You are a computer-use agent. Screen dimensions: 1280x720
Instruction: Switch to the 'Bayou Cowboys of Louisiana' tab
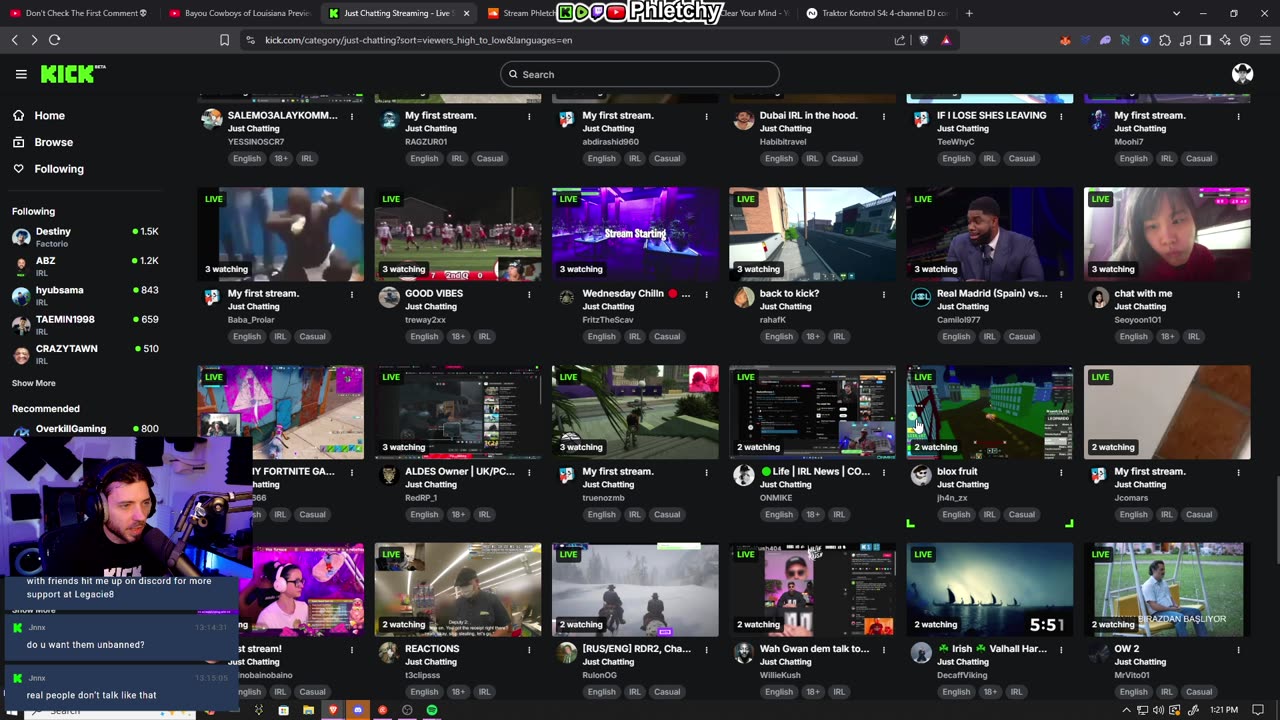click(x=239, y=13)
